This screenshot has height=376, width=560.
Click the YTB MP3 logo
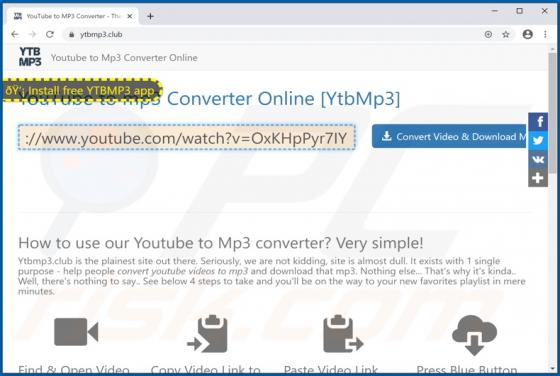pos(30,57)
